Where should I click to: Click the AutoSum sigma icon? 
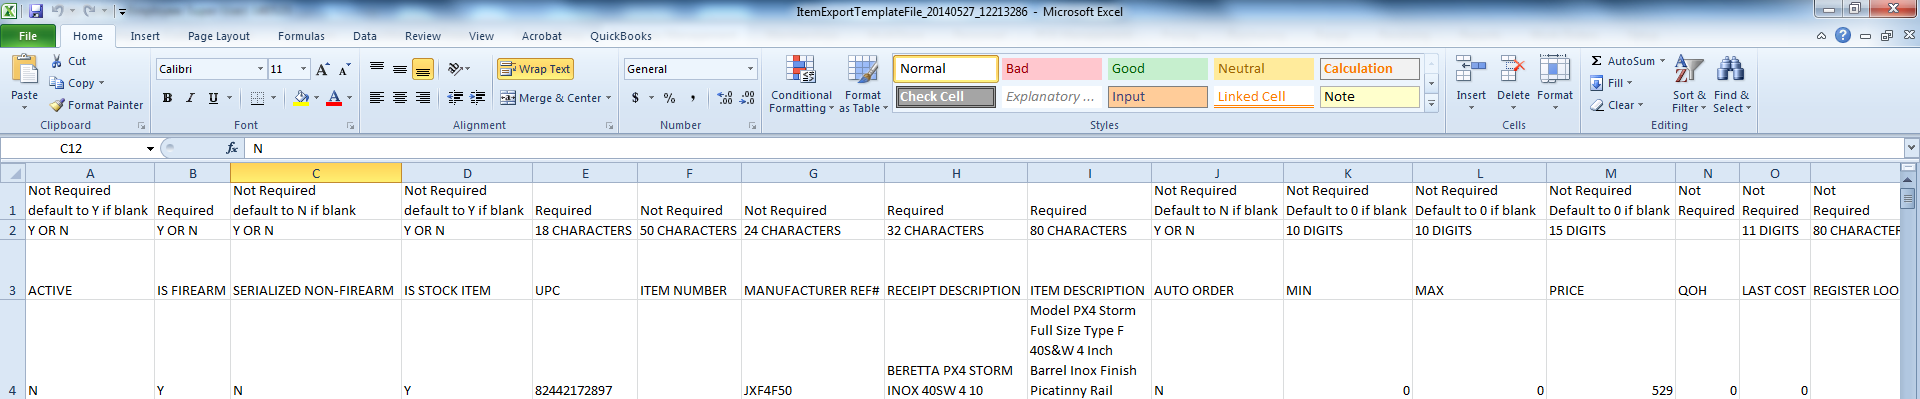pyautogui.click(x=1597, y=61)
